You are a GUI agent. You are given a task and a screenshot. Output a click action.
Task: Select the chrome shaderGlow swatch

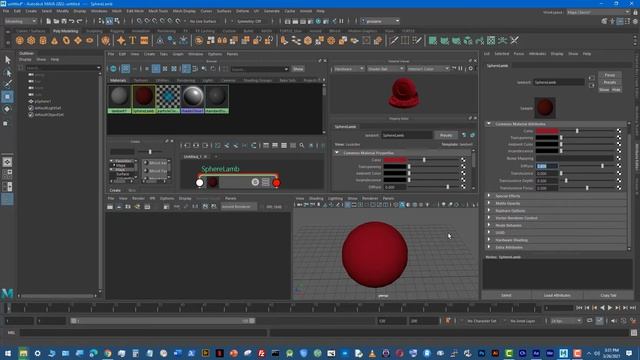pyautogui.click(x=192, y=99)
